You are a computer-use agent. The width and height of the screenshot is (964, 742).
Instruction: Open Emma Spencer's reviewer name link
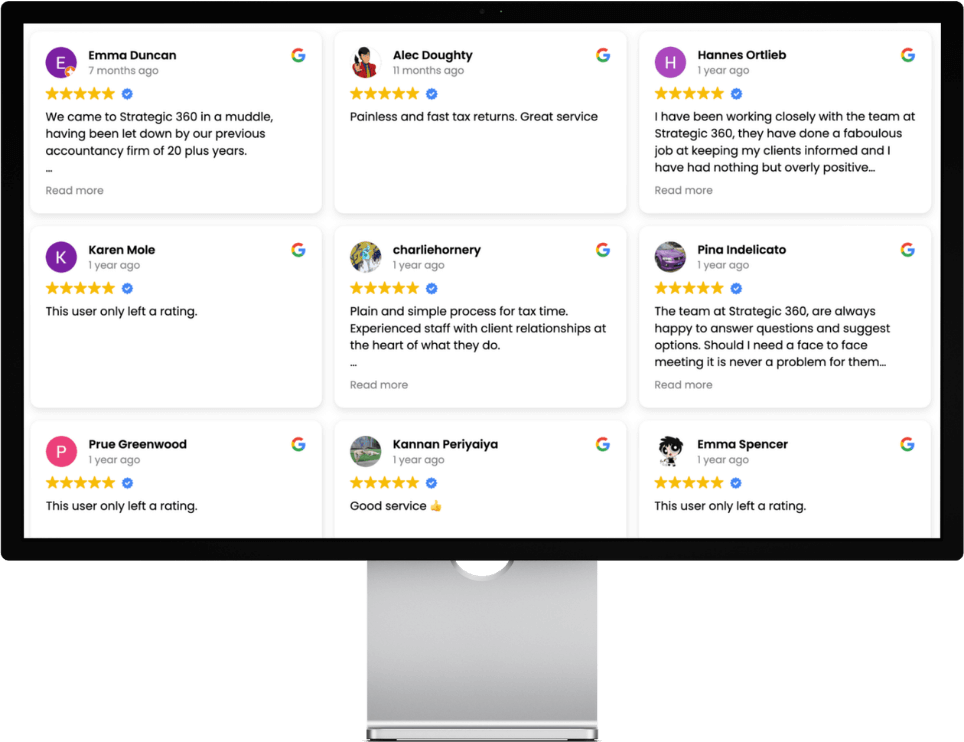(x=742, y=445)
